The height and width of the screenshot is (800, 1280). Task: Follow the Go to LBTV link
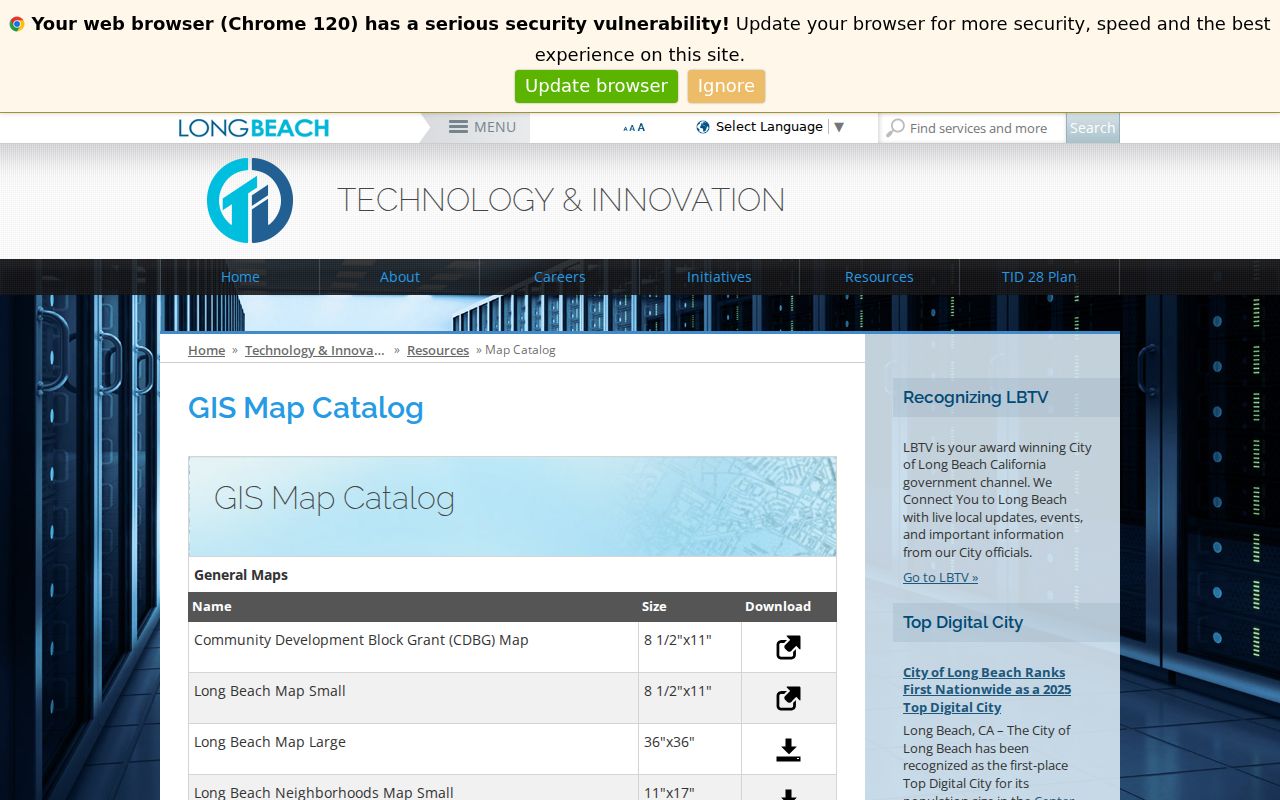coord(940,577)
